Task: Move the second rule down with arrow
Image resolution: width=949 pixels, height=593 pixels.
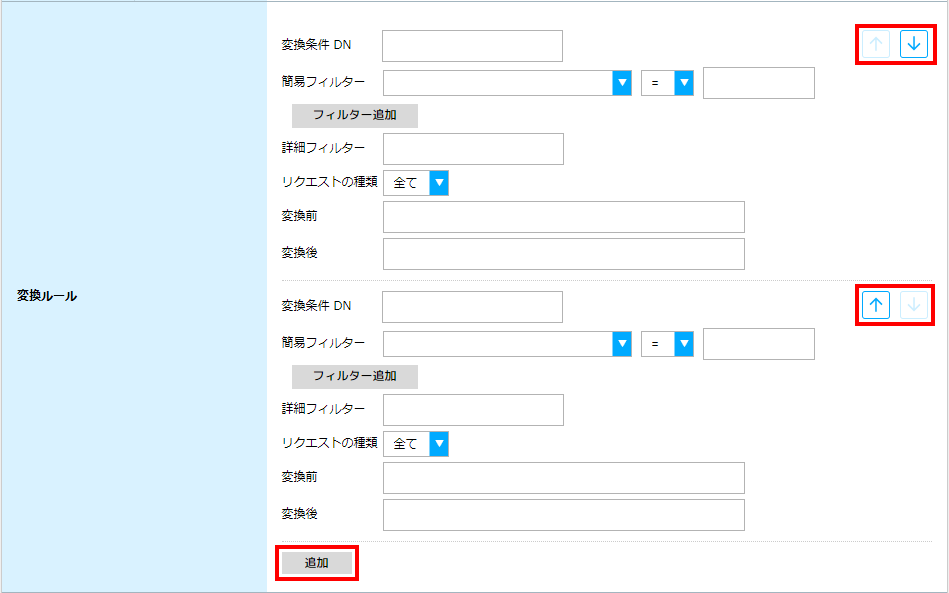Action: coord(913,305)
